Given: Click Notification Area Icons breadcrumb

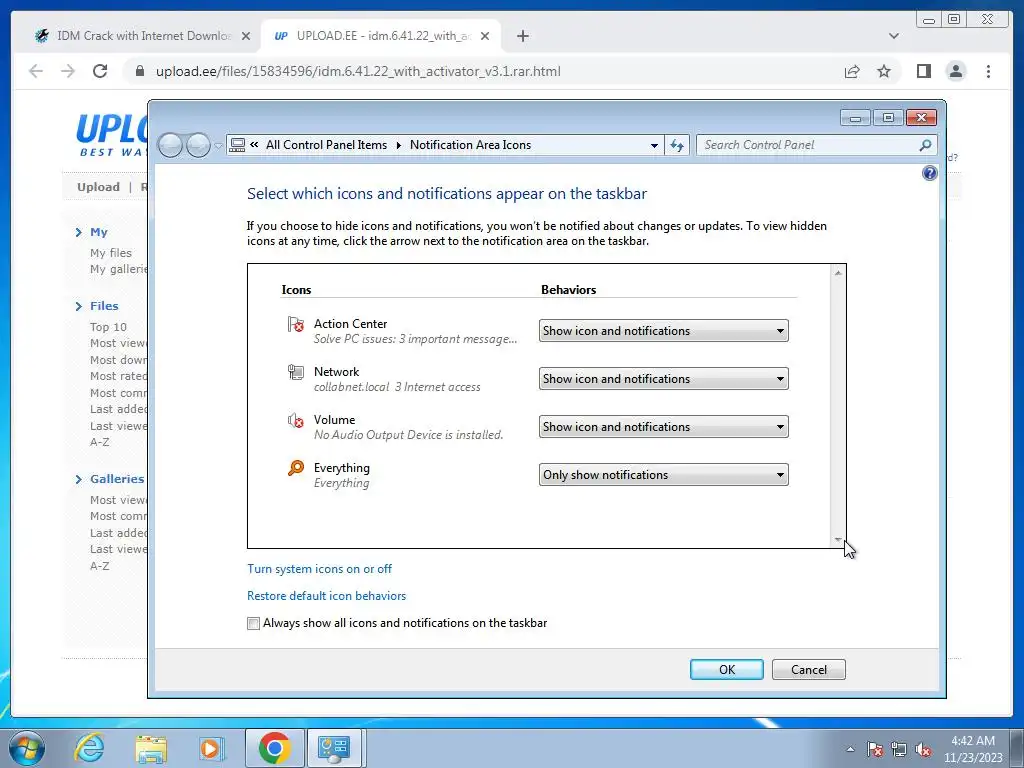Looking at the screenshot, I should [470, 145].
